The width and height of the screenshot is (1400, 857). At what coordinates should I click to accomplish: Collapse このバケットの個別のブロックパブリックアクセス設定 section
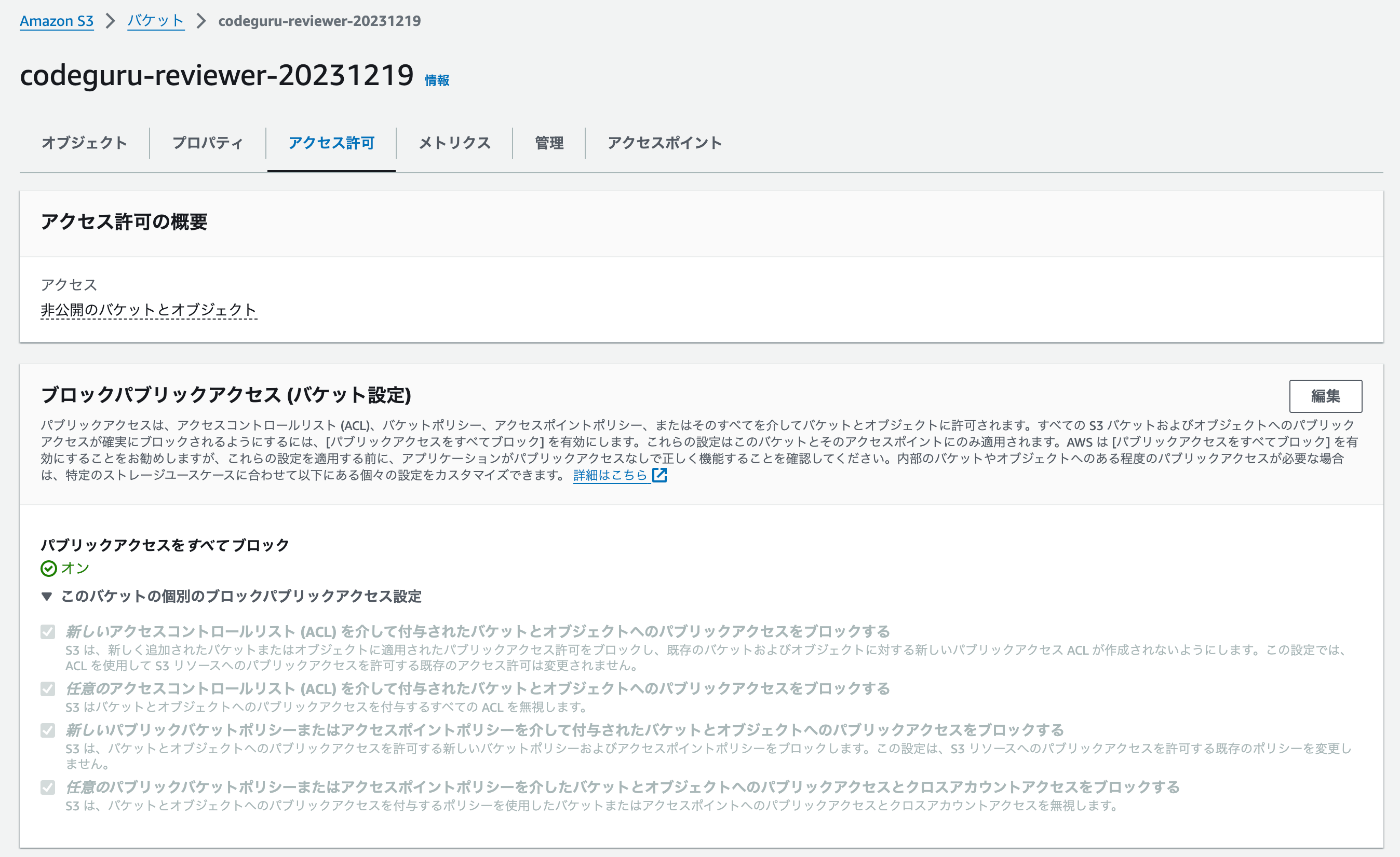point(231,596)
